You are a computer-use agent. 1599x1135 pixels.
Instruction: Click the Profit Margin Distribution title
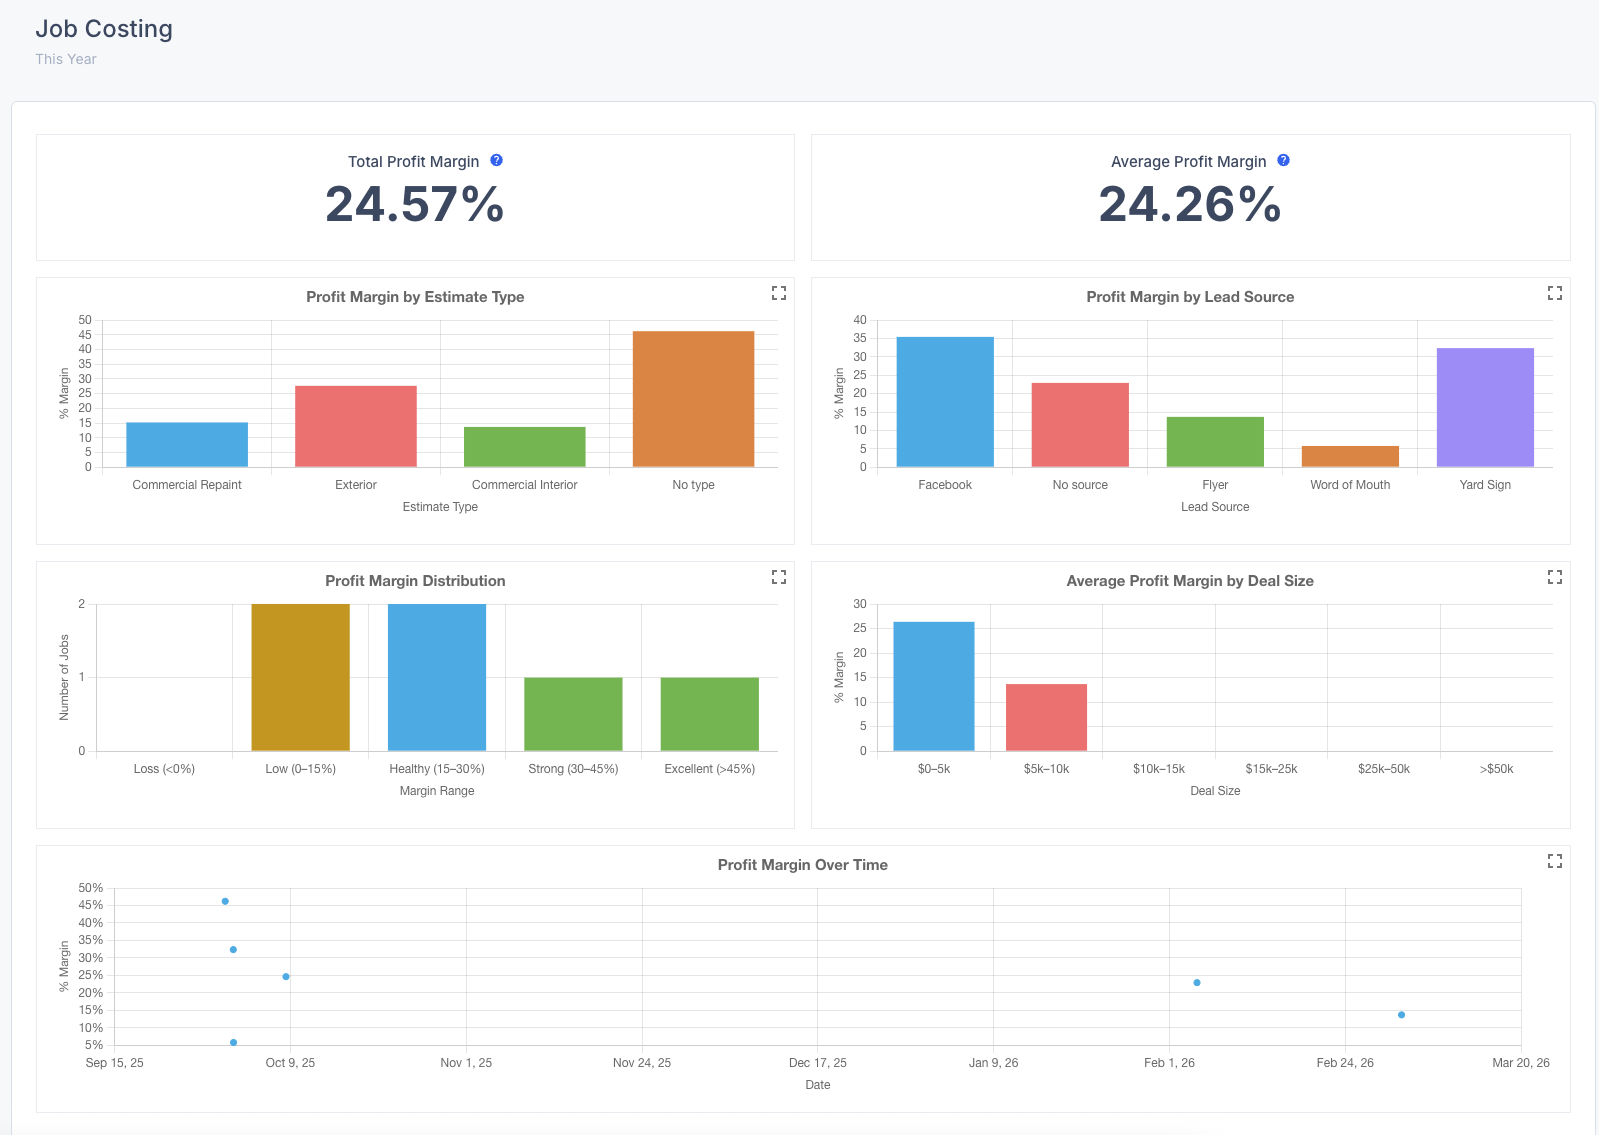[415, 581]
